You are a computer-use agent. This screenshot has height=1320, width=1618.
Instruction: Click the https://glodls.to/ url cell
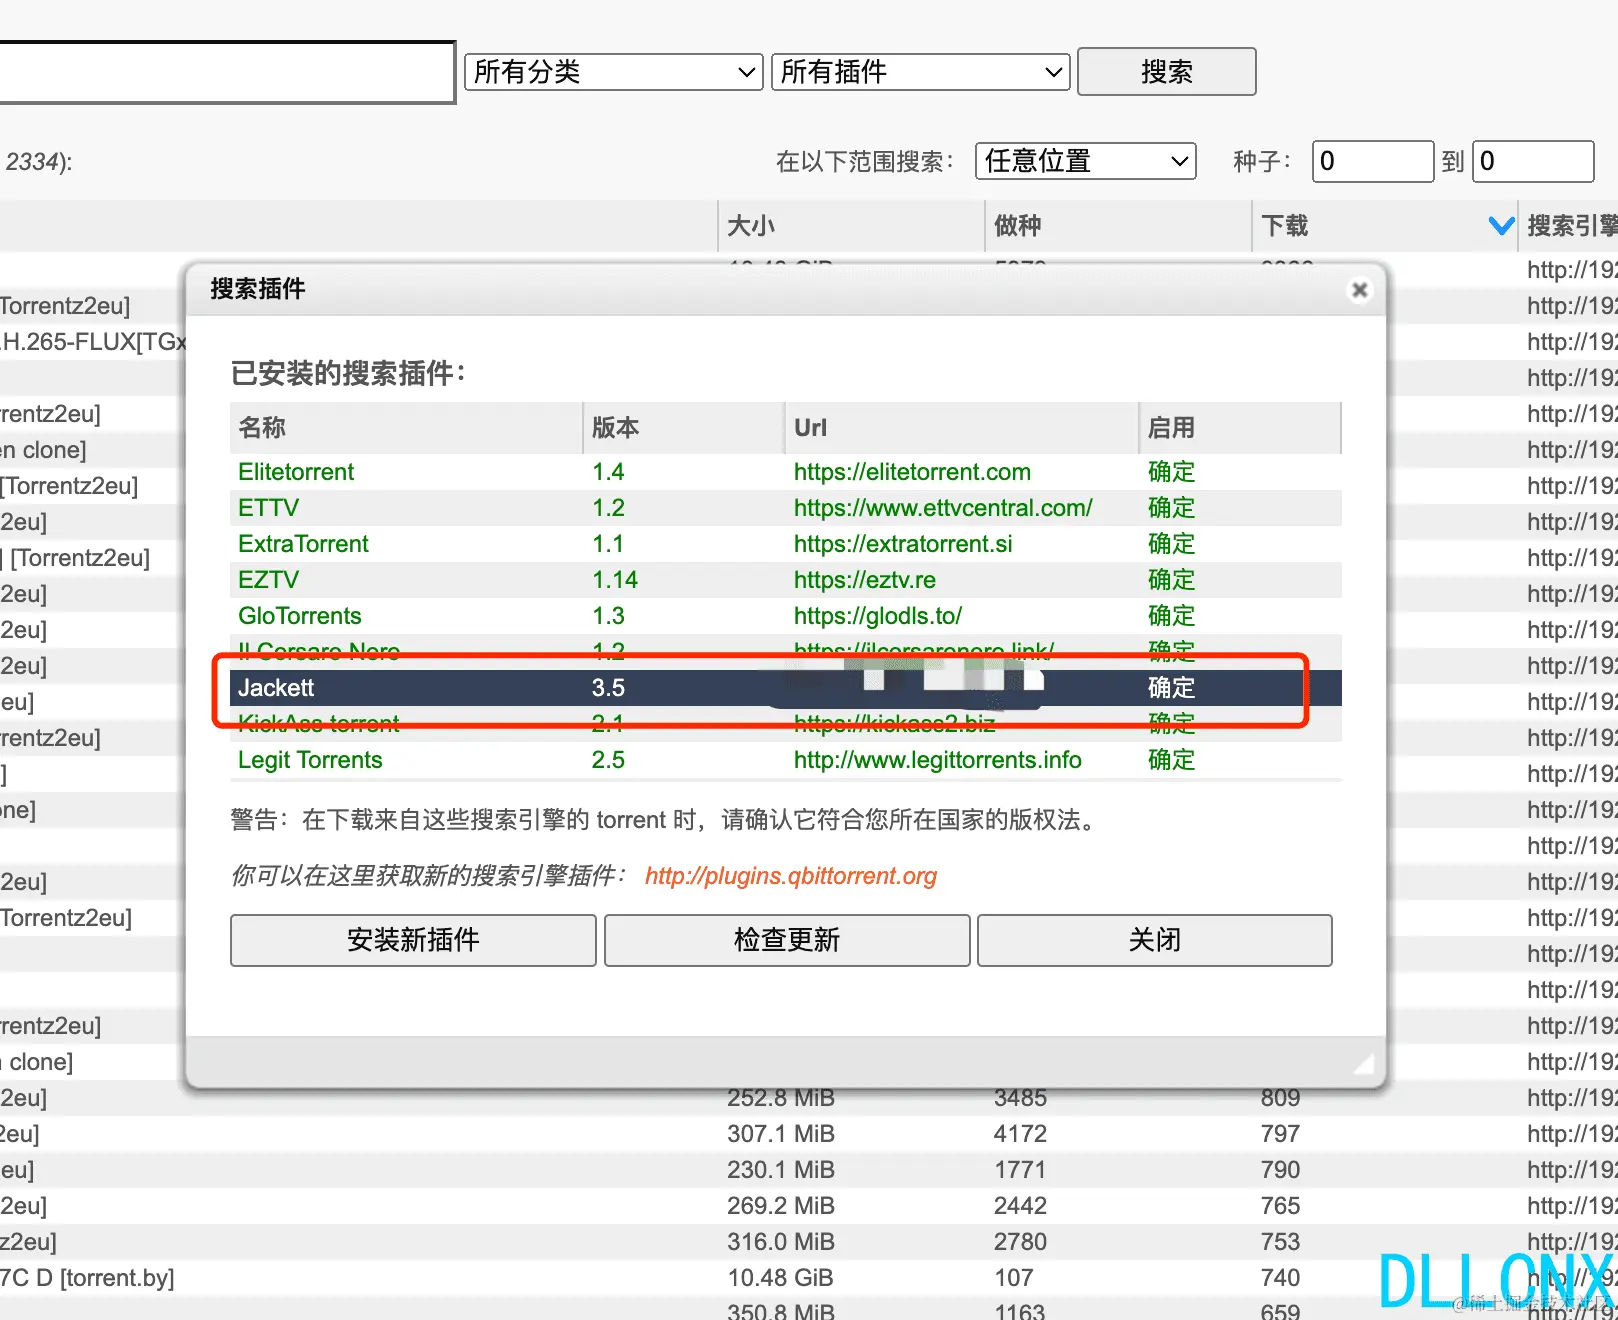(x=878, y=616)
